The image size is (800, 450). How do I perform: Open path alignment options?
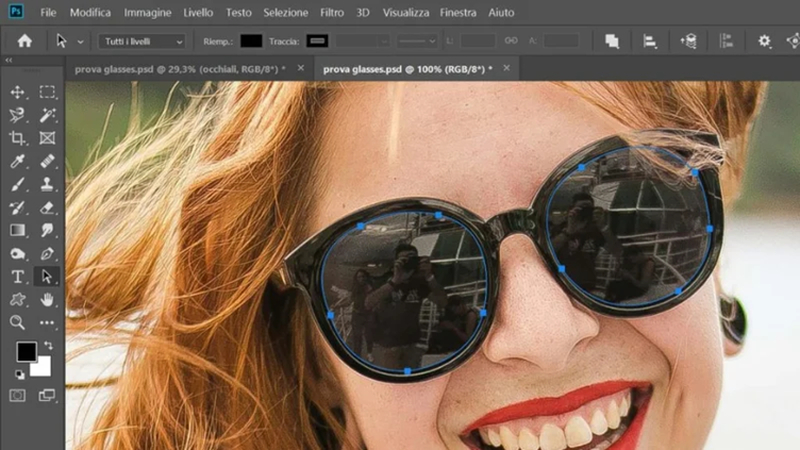(649, 41)
